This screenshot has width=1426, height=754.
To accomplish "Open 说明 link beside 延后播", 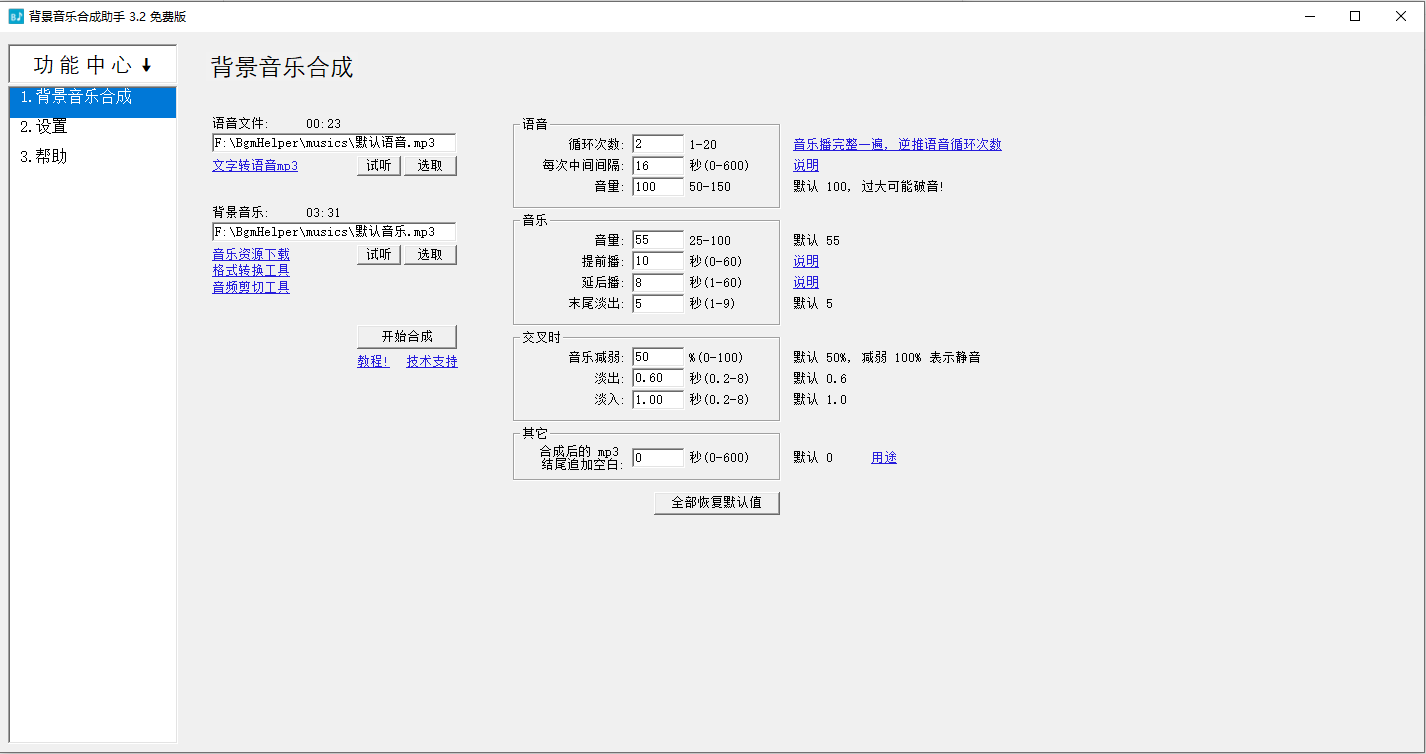I will tap(806, 283).
